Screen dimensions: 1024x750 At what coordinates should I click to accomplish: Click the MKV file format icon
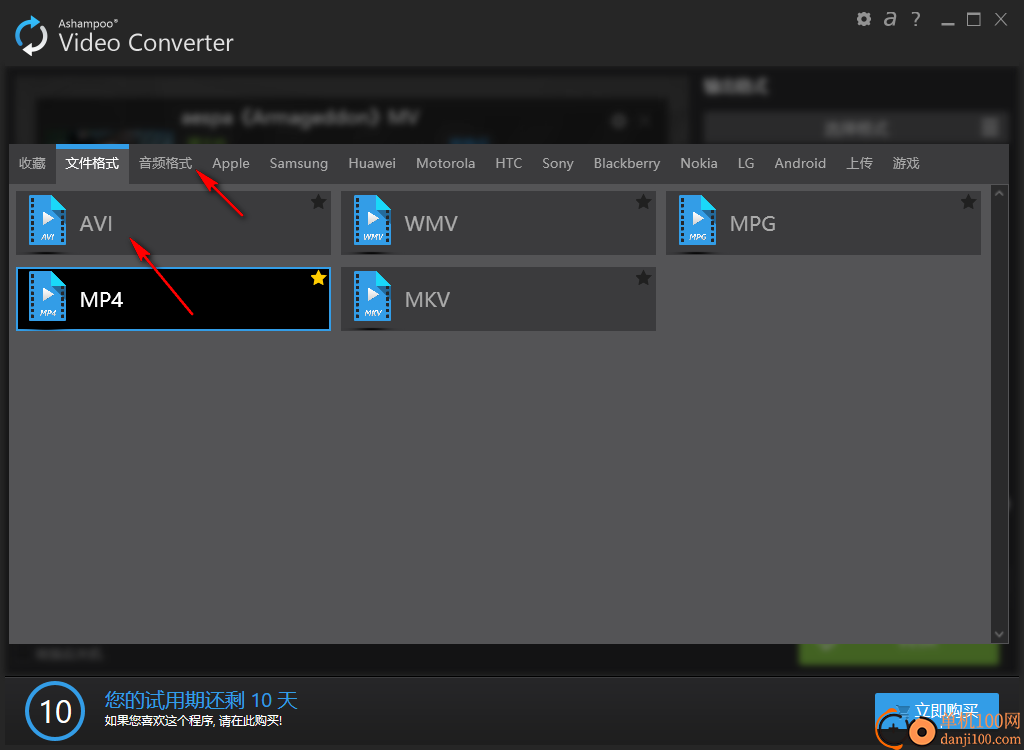click(373, 296)
